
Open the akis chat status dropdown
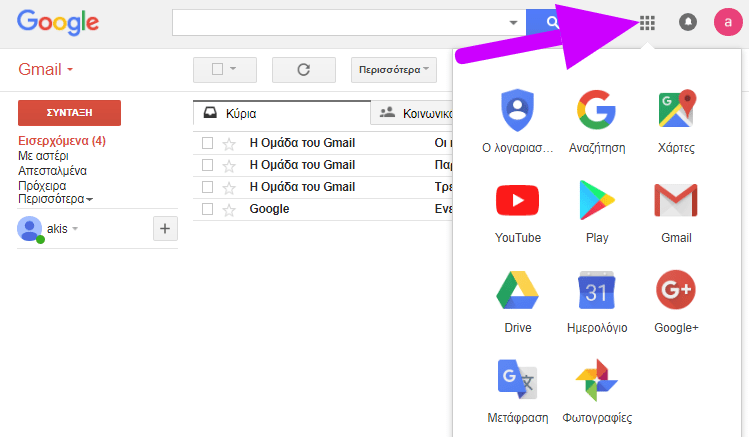pyautogui.click(x=75, y=229)
